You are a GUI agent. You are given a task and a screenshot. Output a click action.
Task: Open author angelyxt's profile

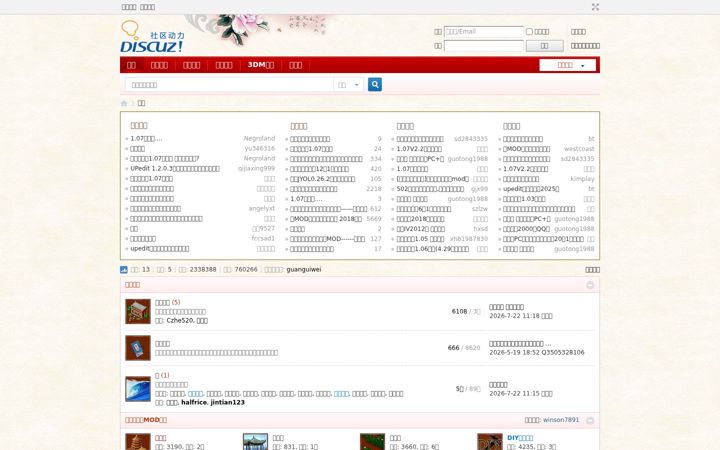pos(262,208)
